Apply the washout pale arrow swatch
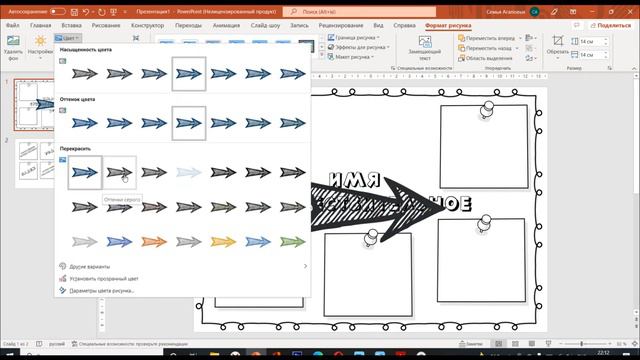Viewport: 640px width, 360px height. (189, 173)
